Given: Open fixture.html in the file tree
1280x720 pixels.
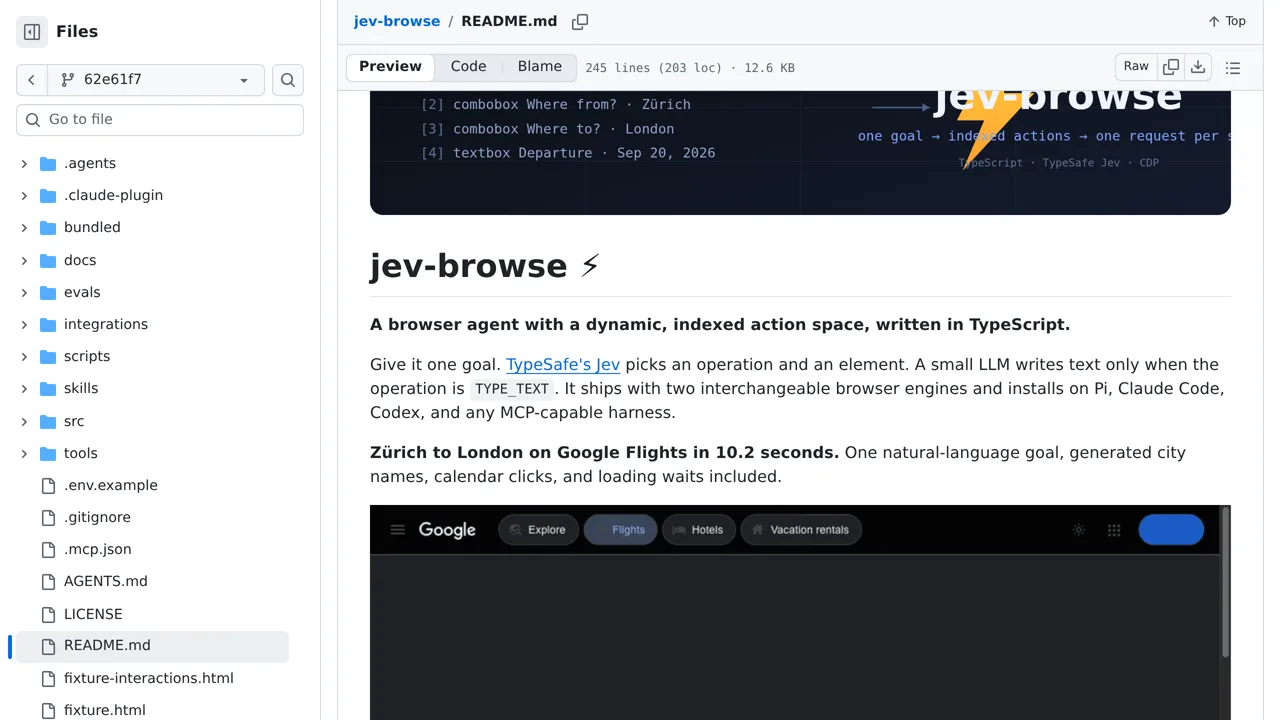Looking at the screenshot, I should [105, 710].
